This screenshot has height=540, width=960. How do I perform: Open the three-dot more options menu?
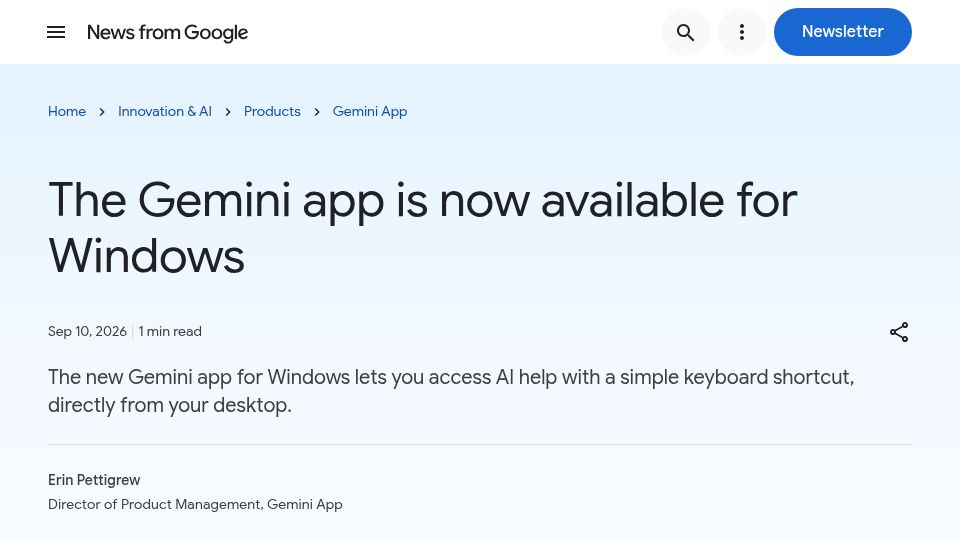[x=741, y=32]
